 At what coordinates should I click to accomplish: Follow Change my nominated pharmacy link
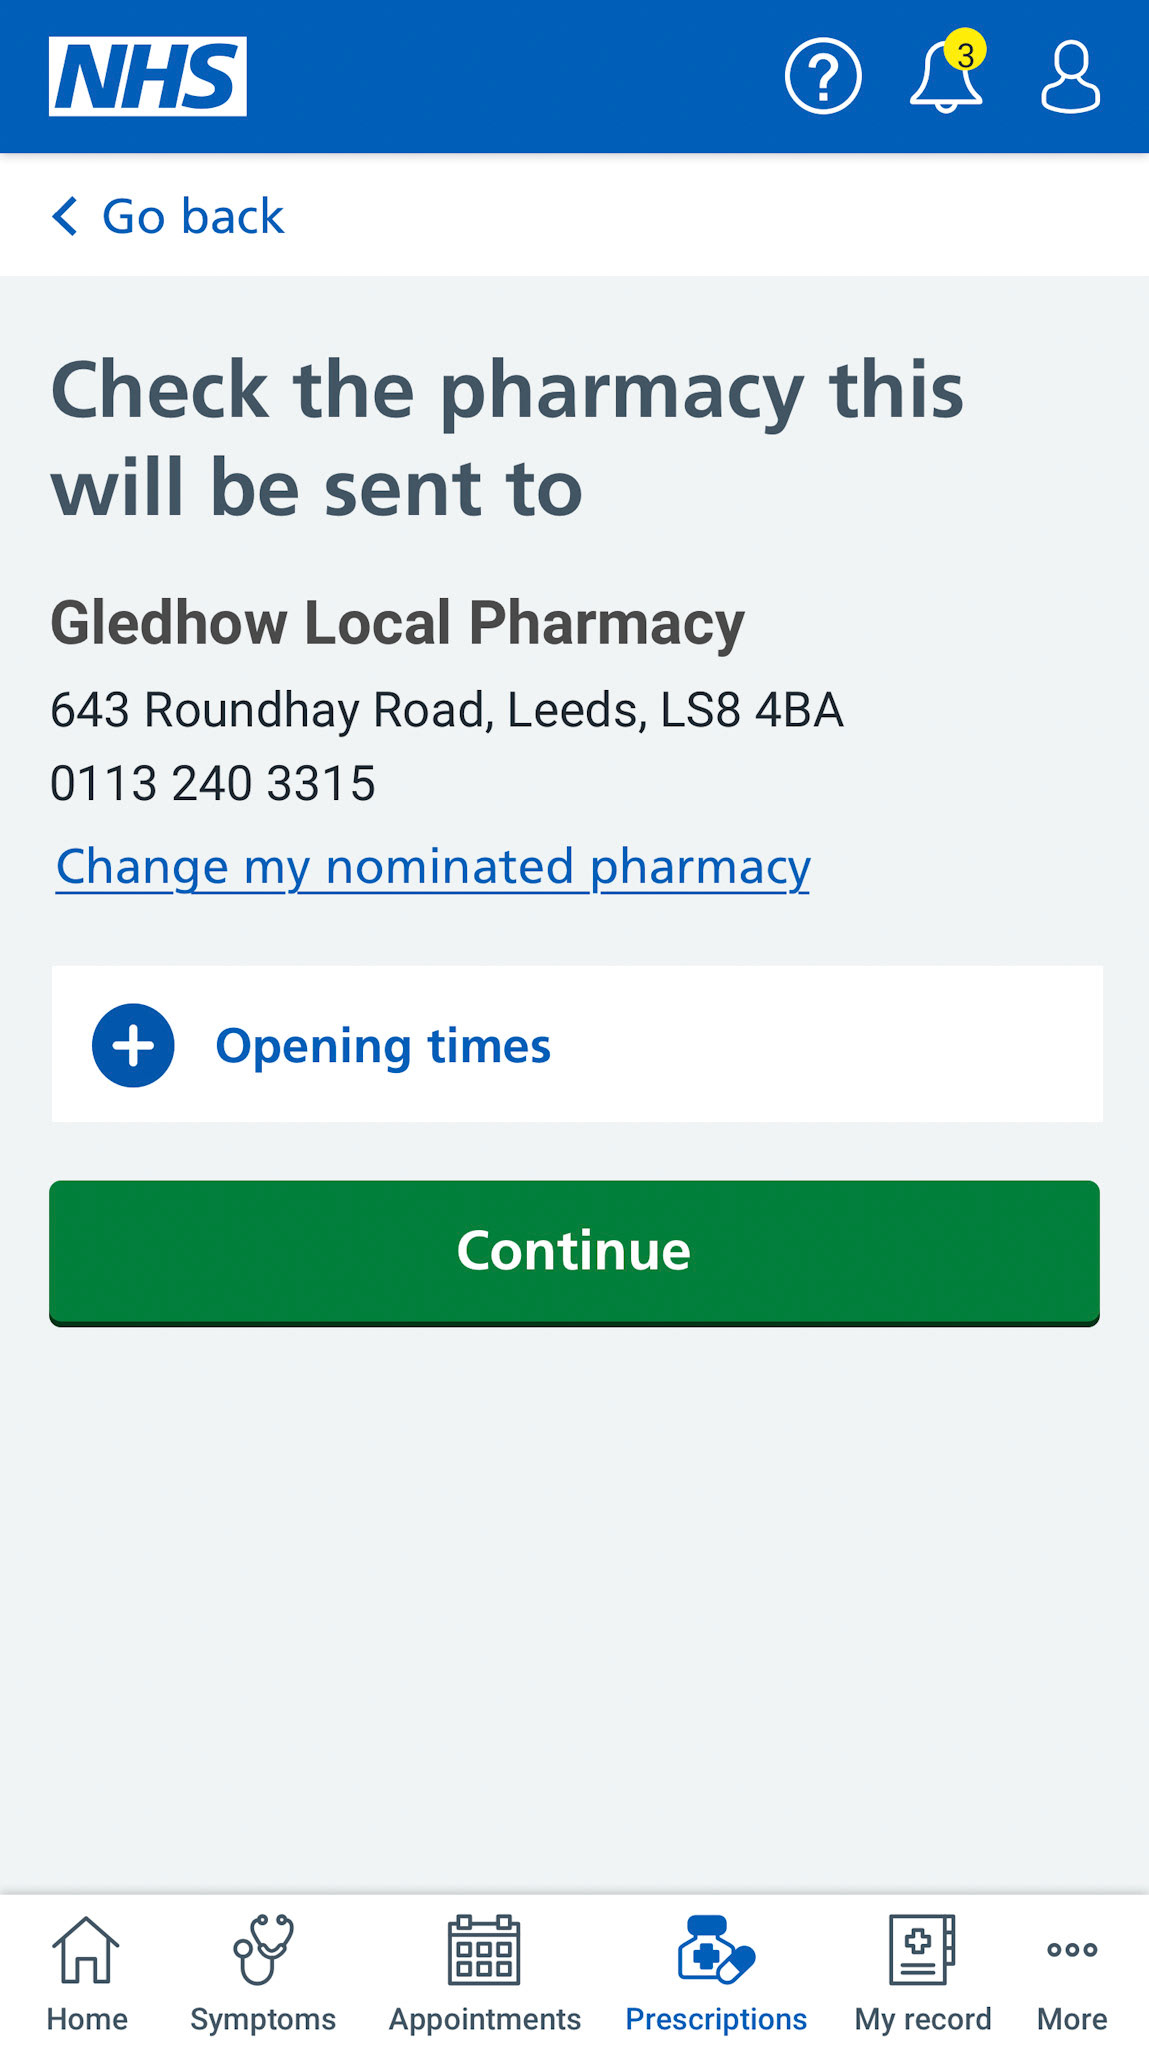tap(433, 867)
